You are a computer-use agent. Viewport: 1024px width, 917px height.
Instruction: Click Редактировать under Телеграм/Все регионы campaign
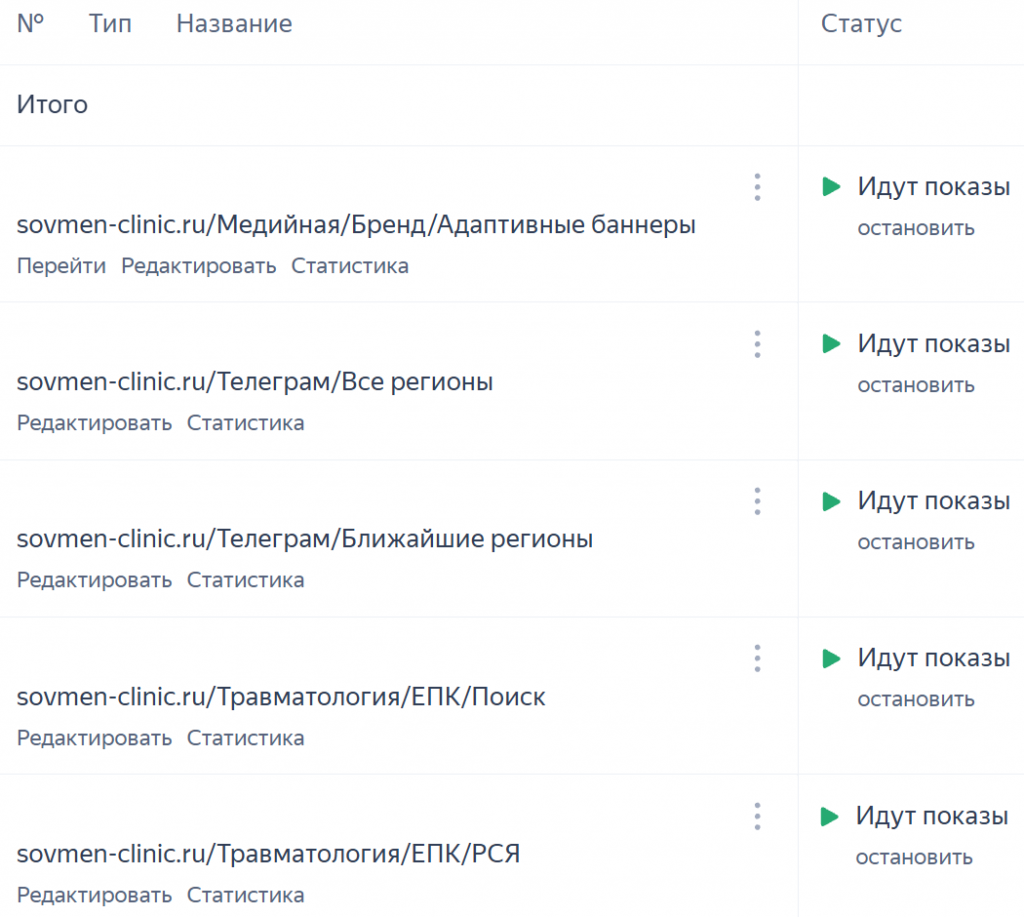click(95, 423)
